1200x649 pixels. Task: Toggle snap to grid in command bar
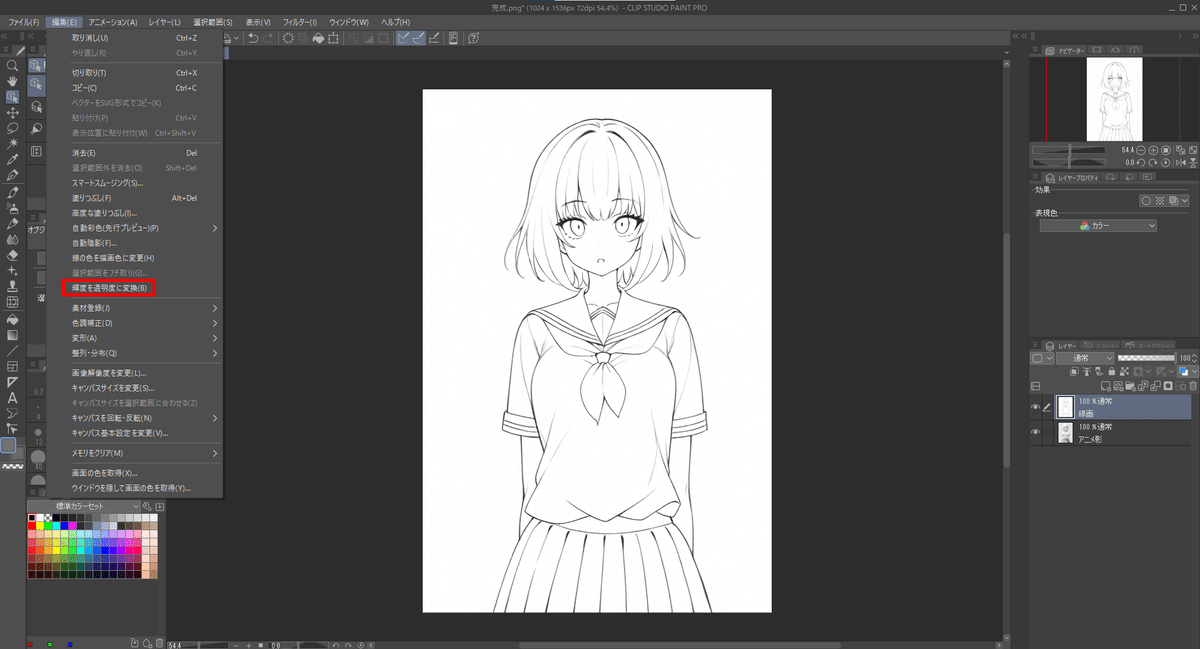434,38
